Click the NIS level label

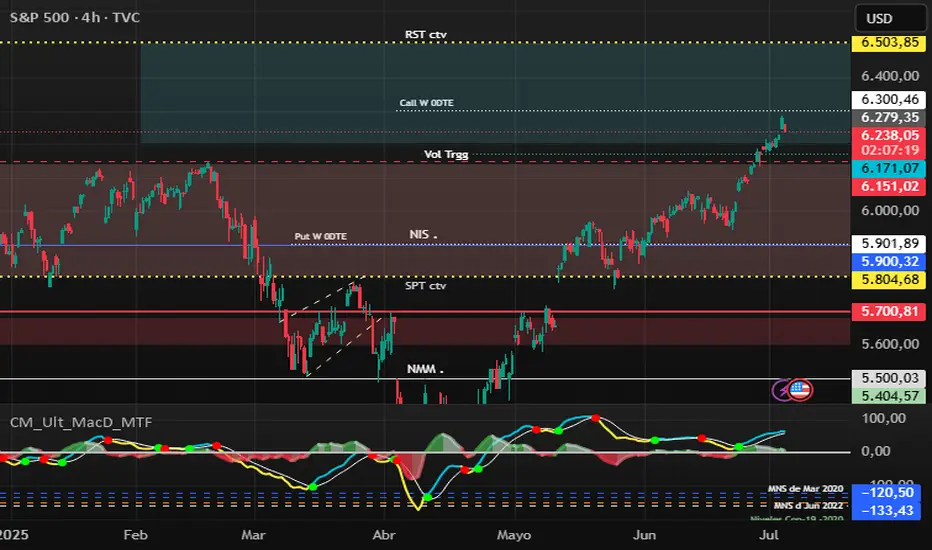(423, 234)
